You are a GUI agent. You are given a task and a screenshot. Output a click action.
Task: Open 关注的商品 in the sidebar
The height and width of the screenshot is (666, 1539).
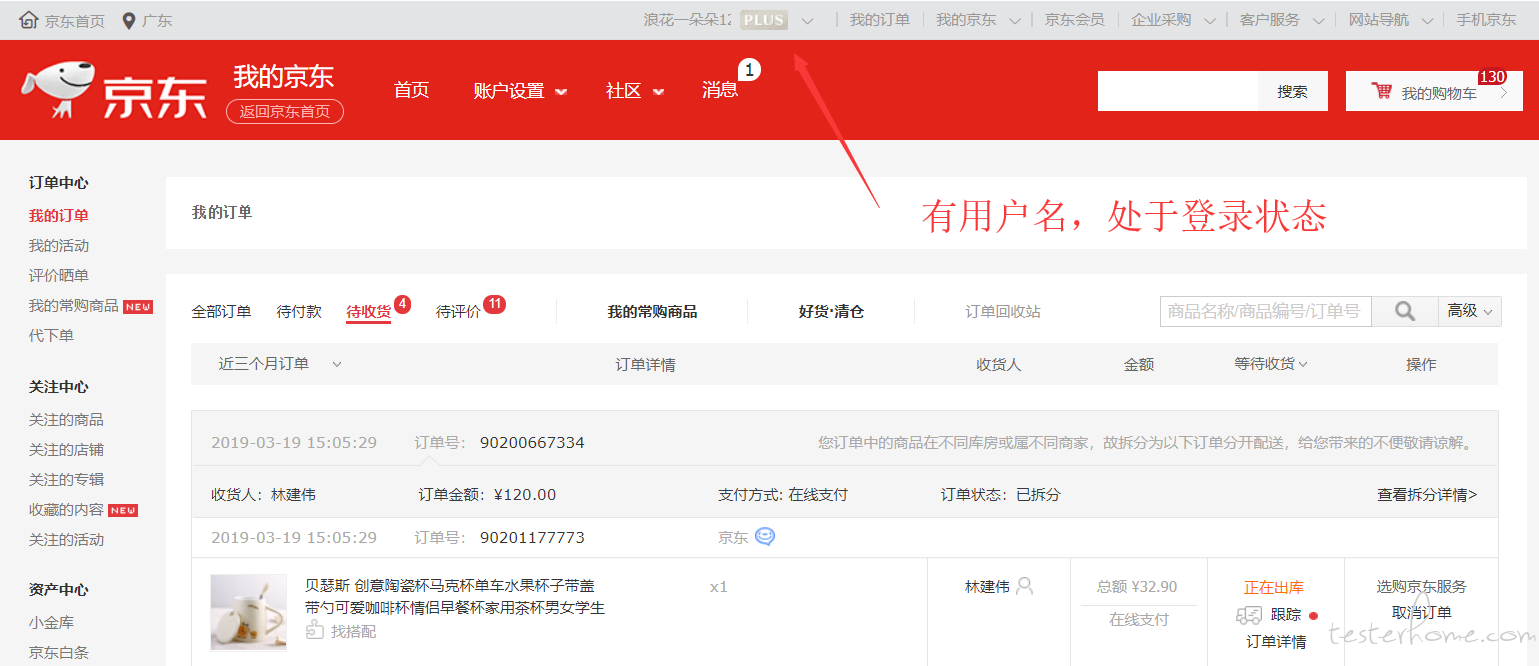(x=66, y=419)
